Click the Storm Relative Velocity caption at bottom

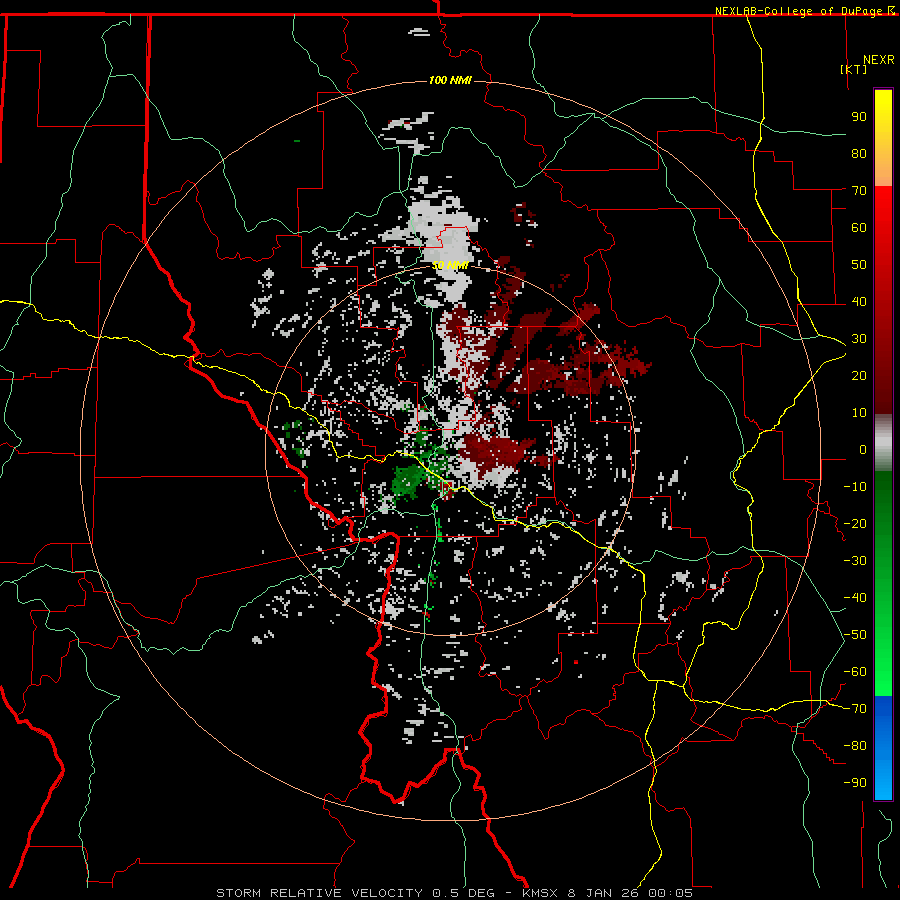coord(454,893)
